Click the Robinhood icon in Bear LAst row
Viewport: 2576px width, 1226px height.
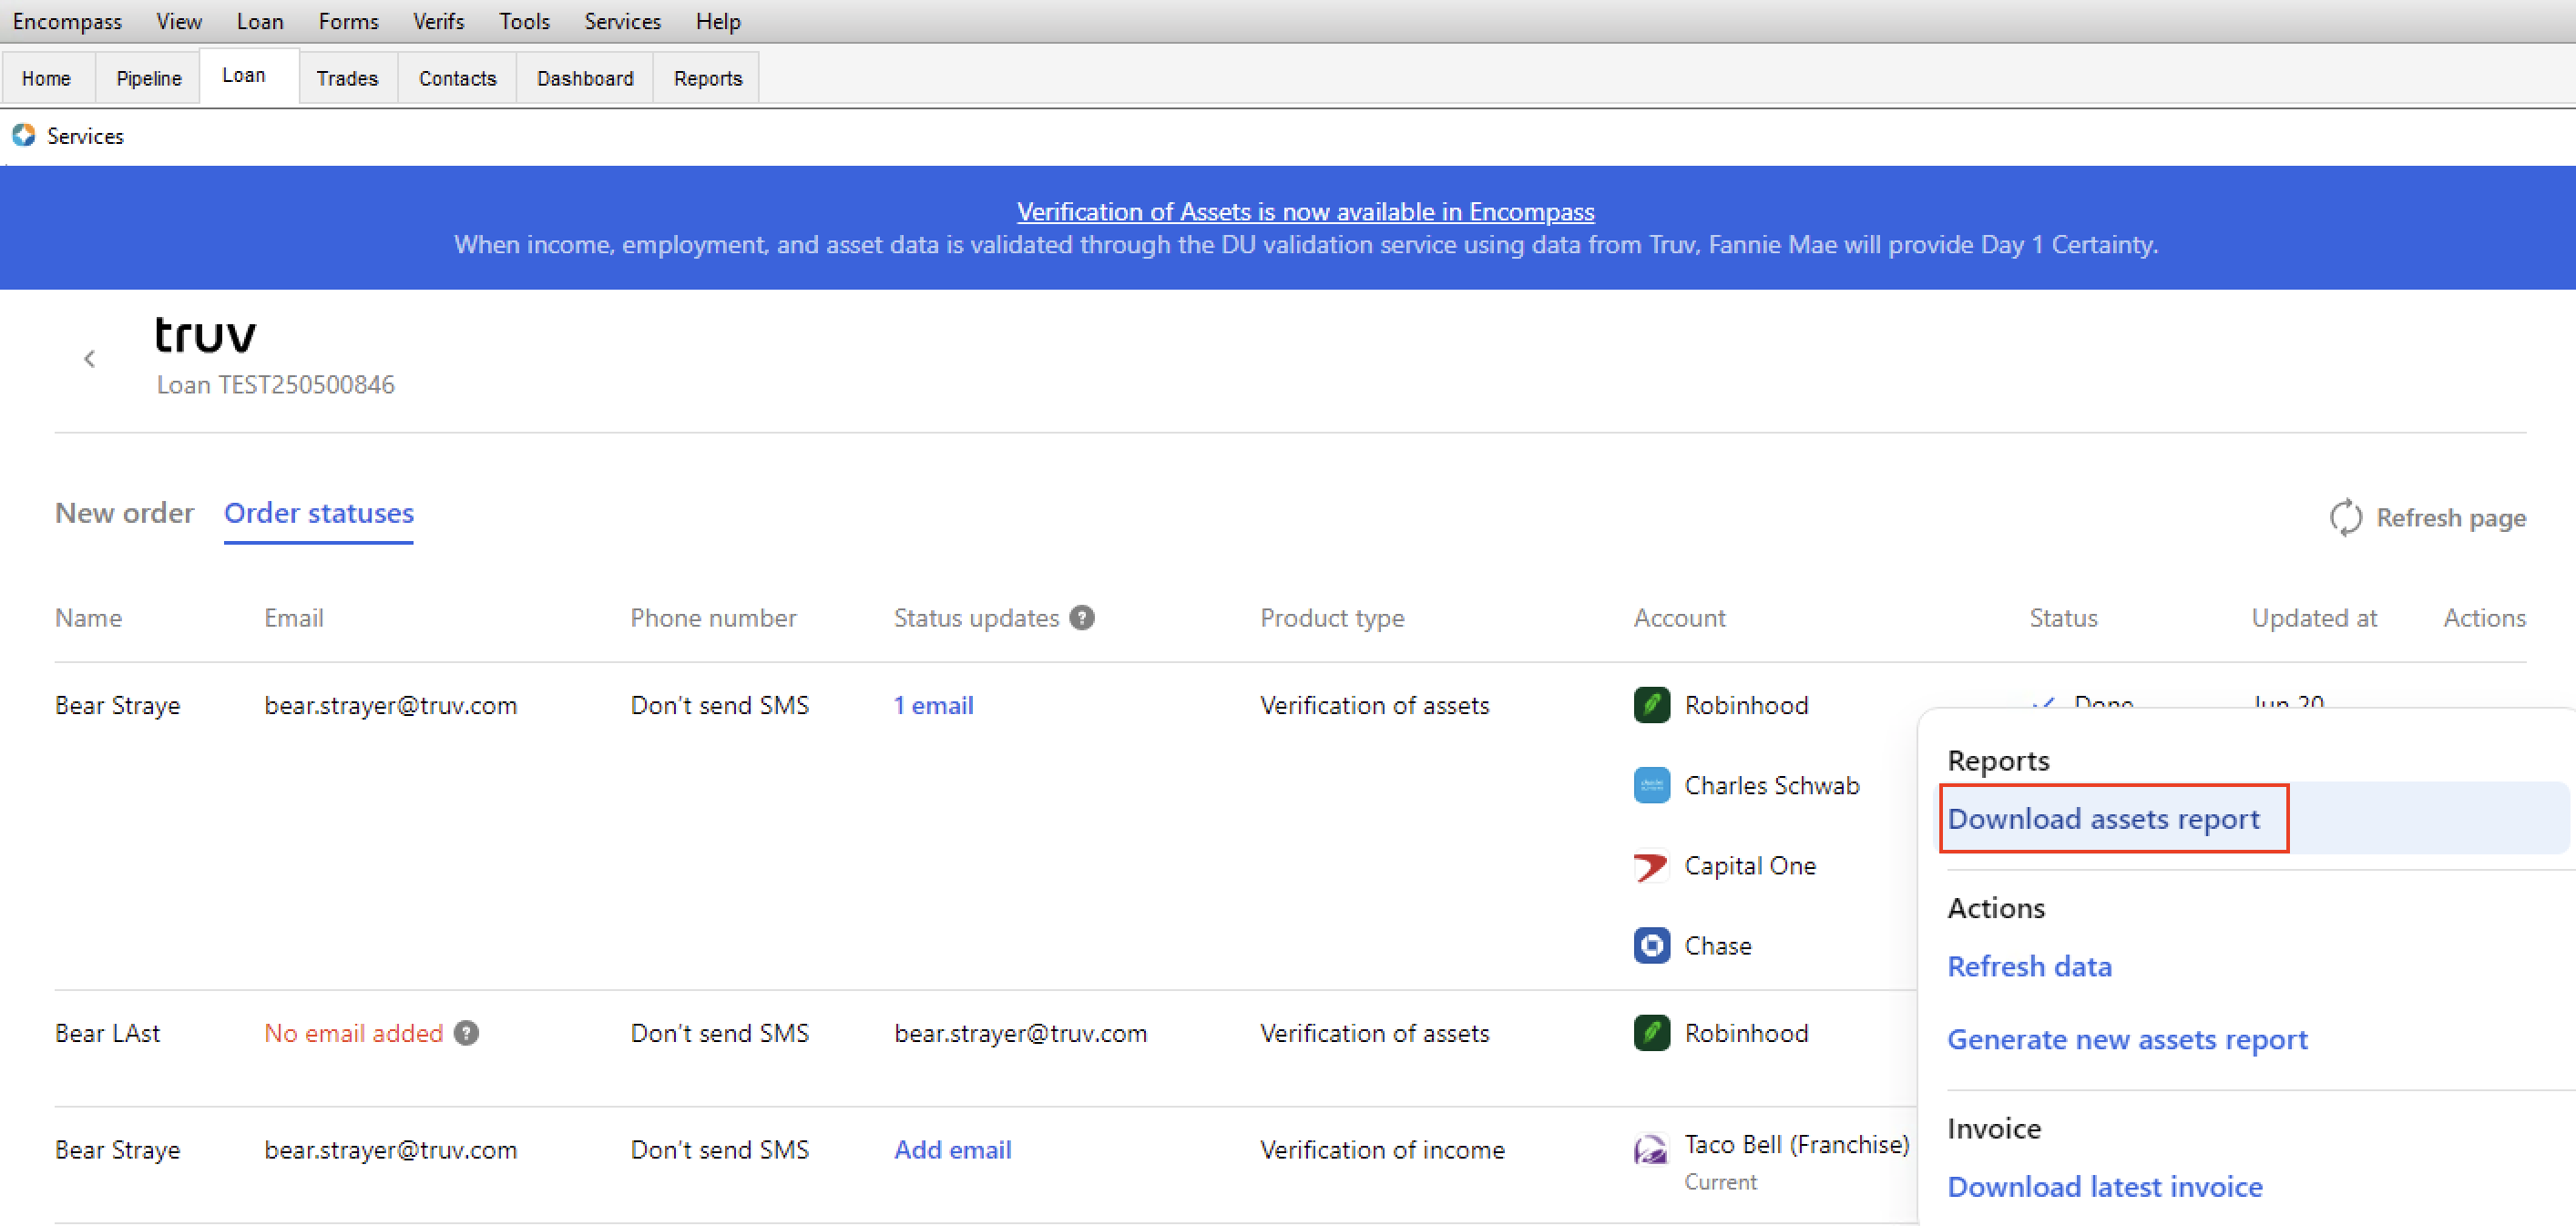click(x=1652, y=1033)
